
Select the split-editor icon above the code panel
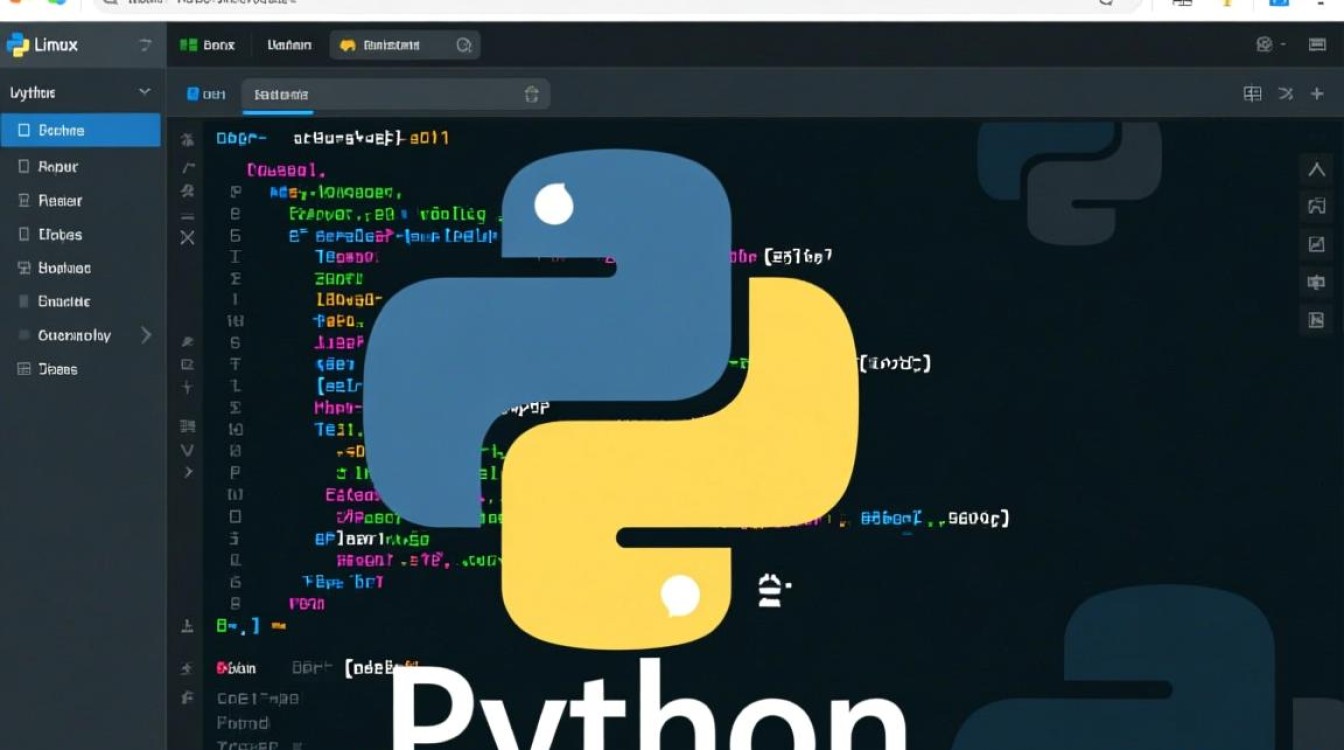coord(1251,93)
